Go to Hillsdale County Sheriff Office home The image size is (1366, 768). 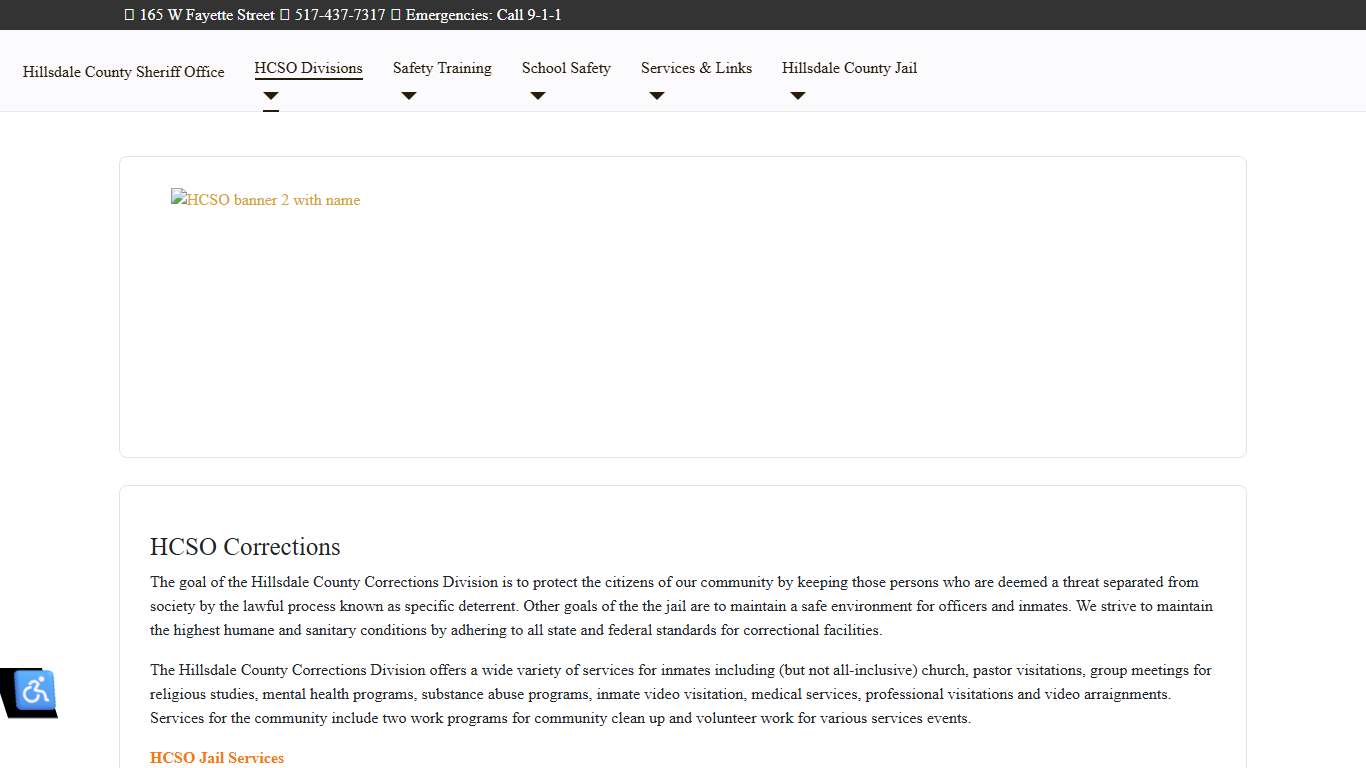[123, 72]
